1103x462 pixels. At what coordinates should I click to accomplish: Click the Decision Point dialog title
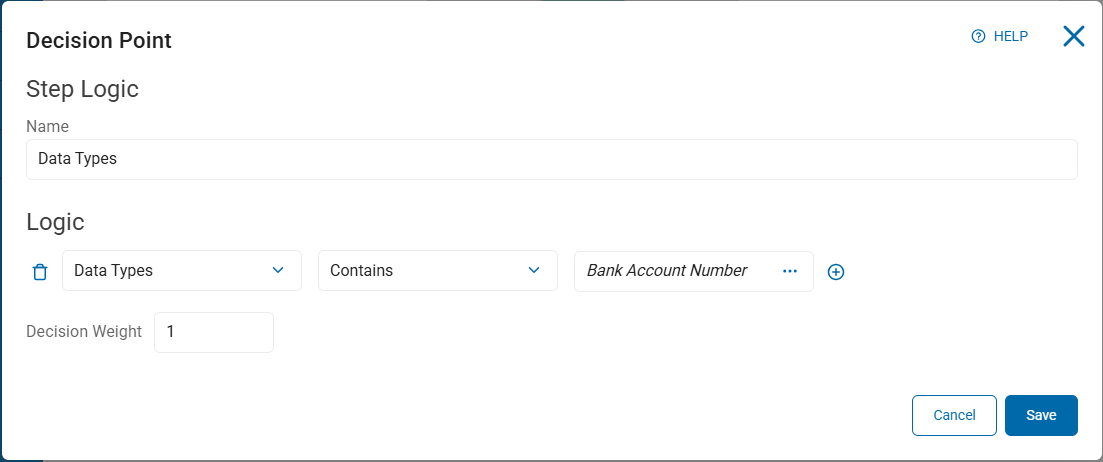[x=99, y=41]
